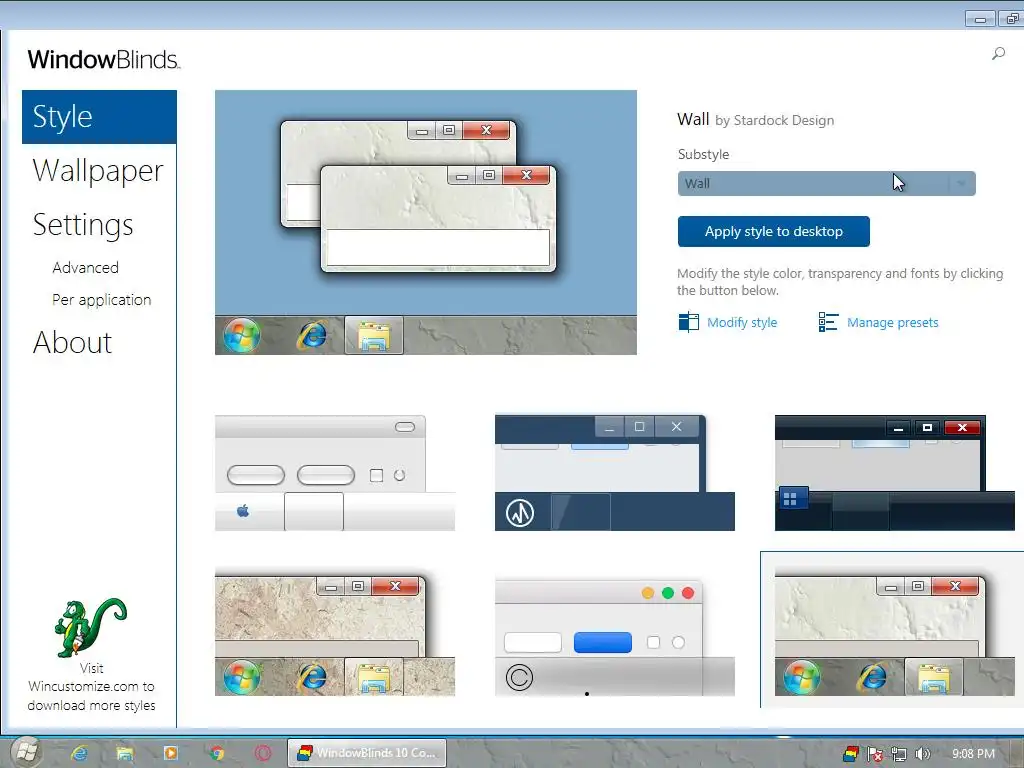Click the WindowBlinds 10 taskbar button
The image size is (1024, 768).
(x=367, y=753)
